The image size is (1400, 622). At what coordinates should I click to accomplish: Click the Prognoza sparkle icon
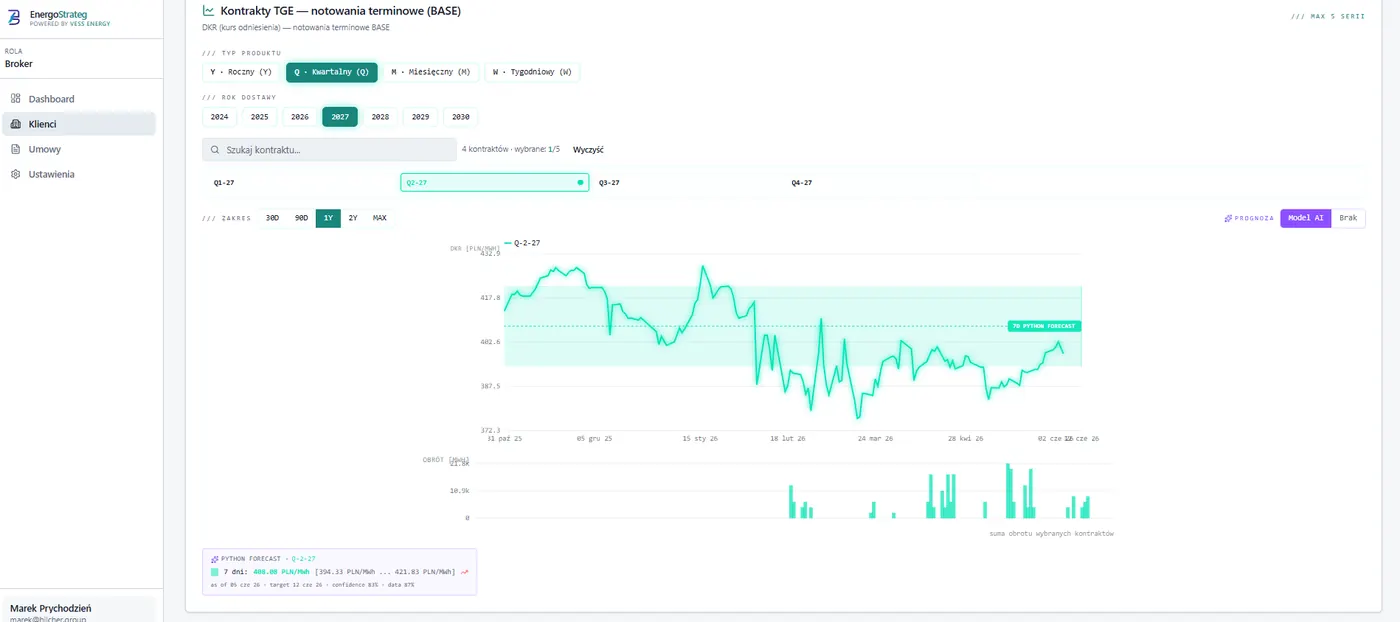point(1228,218)
